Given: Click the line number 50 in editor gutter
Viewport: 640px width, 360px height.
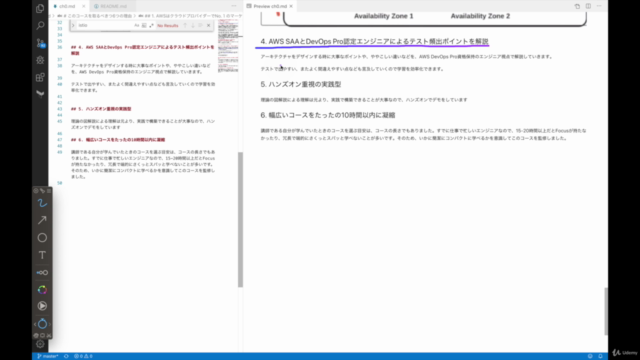Looking at the screenshot, I should [x=60, y=183].
